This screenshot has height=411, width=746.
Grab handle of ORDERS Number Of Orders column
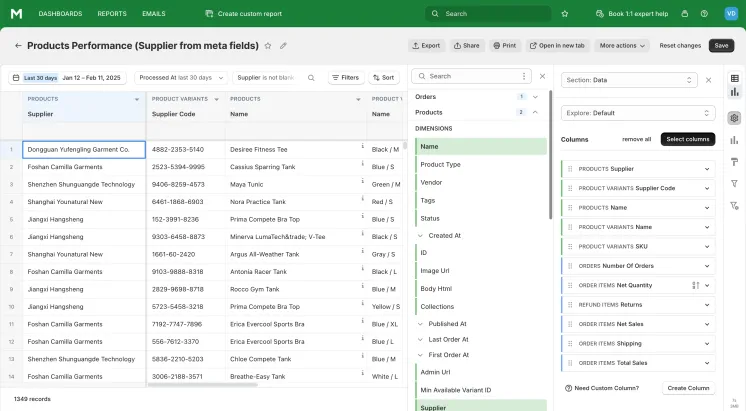click(x=570, y=266)
